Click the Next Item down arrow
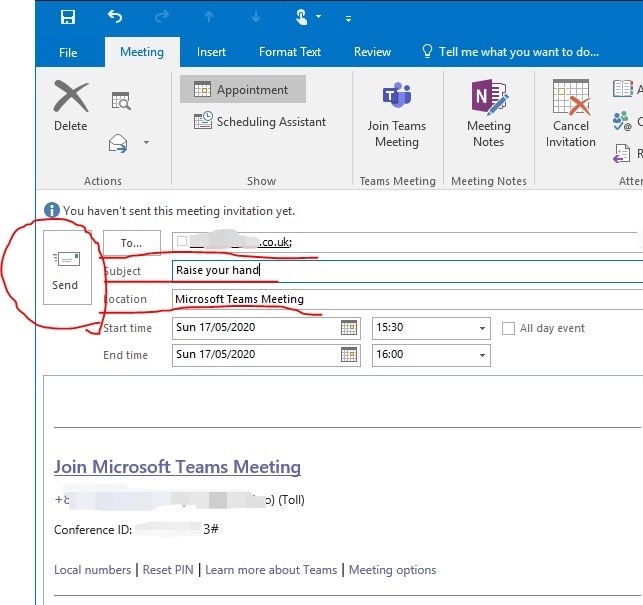The width and height of the screenshot is (643, 605). 255,17
